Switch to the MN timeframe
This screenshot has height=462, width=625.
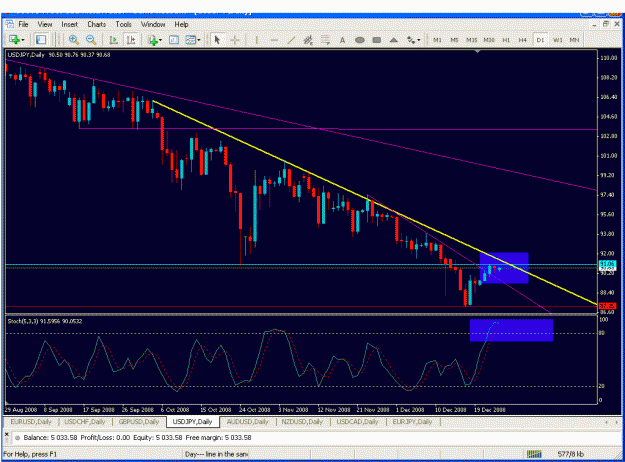tap(574, 40)
